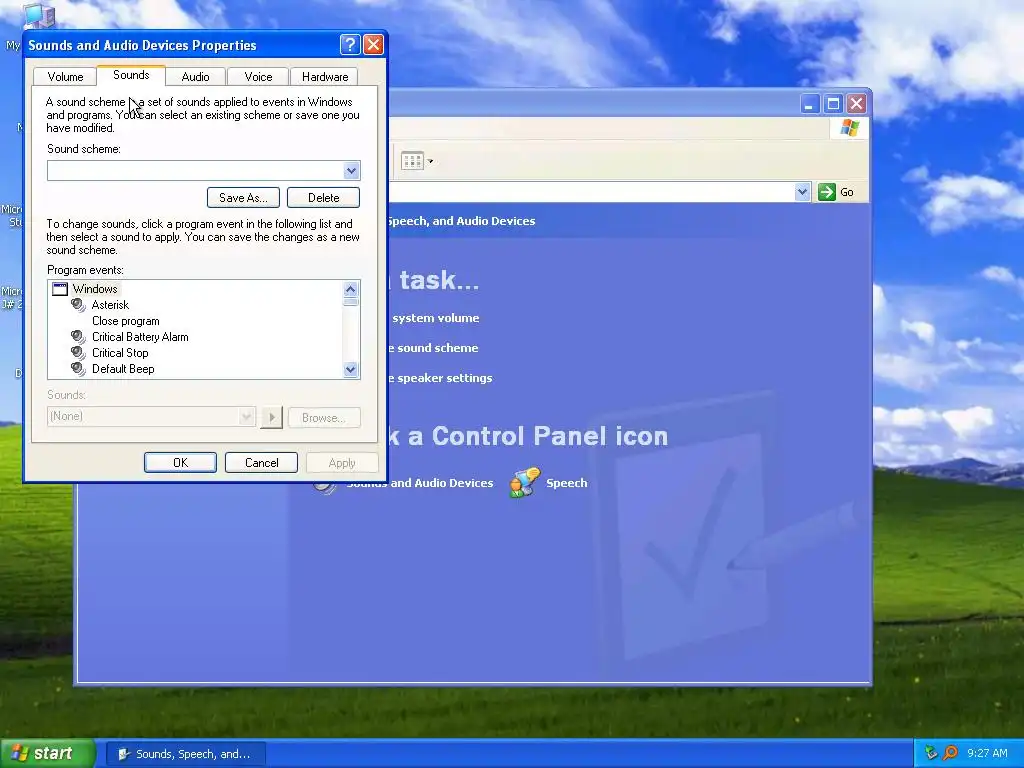
Task: Click the green Go arrow icon
Action: coord(827,192)
